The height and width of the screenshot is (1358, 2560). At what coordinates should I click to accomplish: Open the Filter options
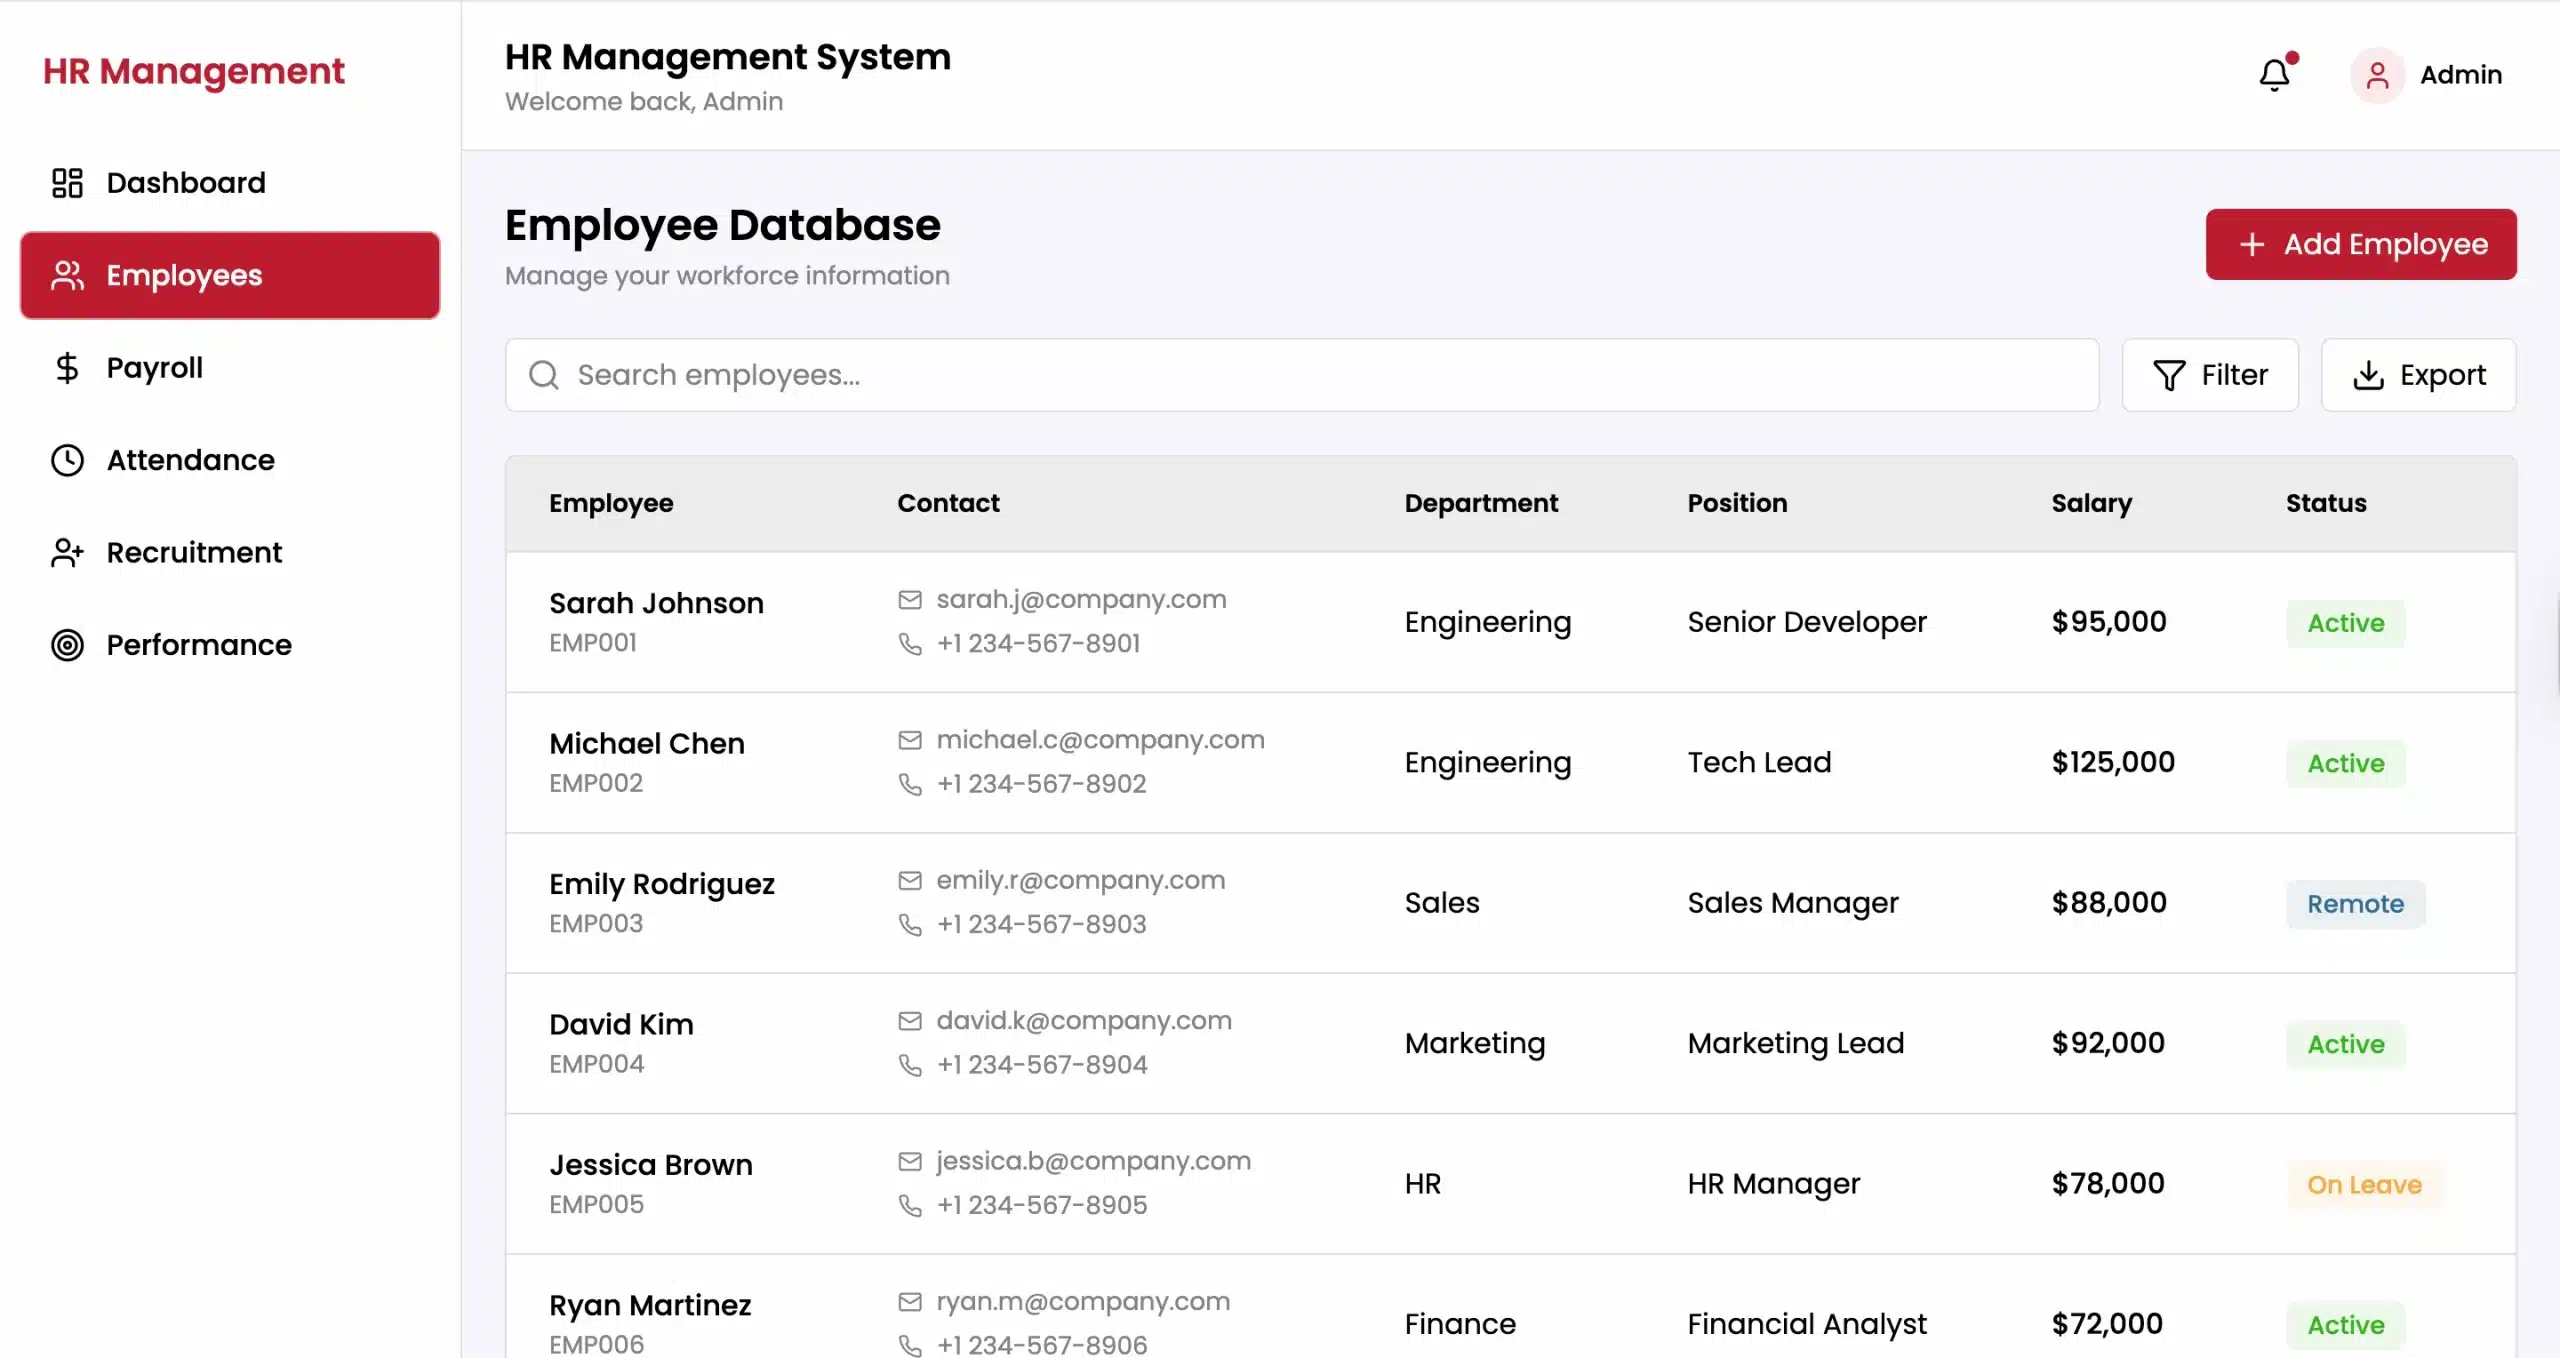point(2210,375)
